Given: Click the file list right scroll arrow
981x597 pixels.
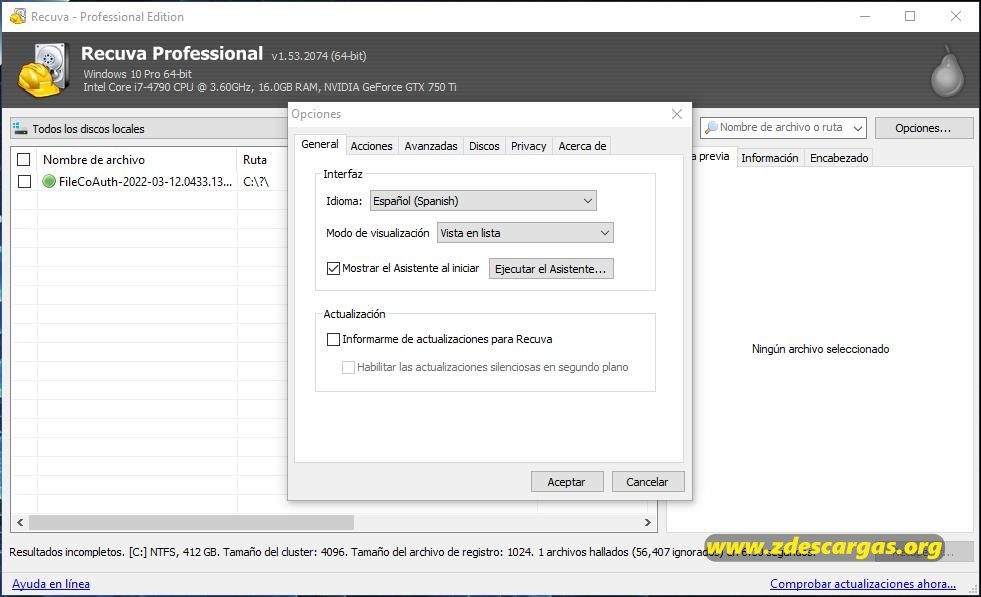Looking at the screenshot, I should (648, 523).
